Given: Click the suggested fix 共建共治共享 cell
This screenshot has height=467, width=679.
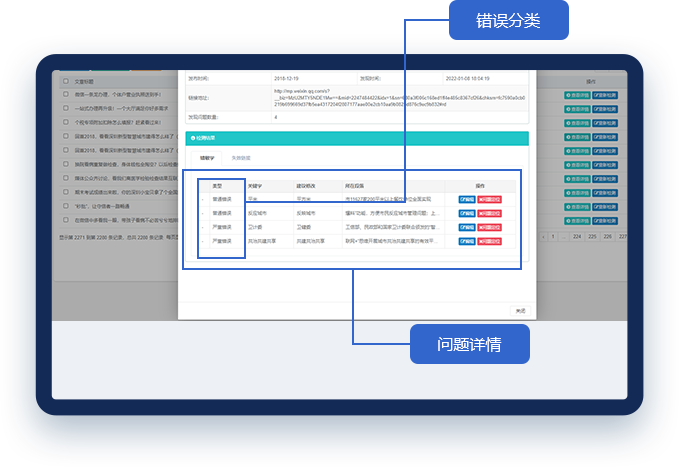Looking at the screenshot, I should click(310, 241).
